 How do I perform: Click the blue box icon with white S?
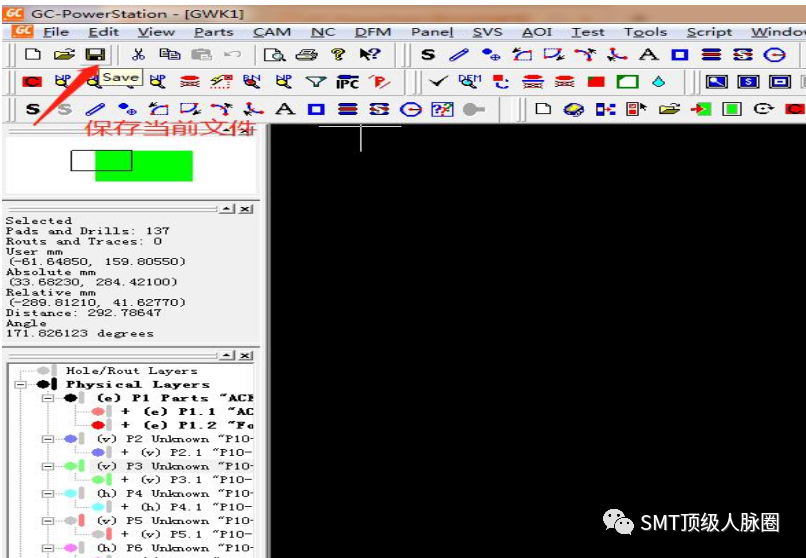click(x=748, y=82)
